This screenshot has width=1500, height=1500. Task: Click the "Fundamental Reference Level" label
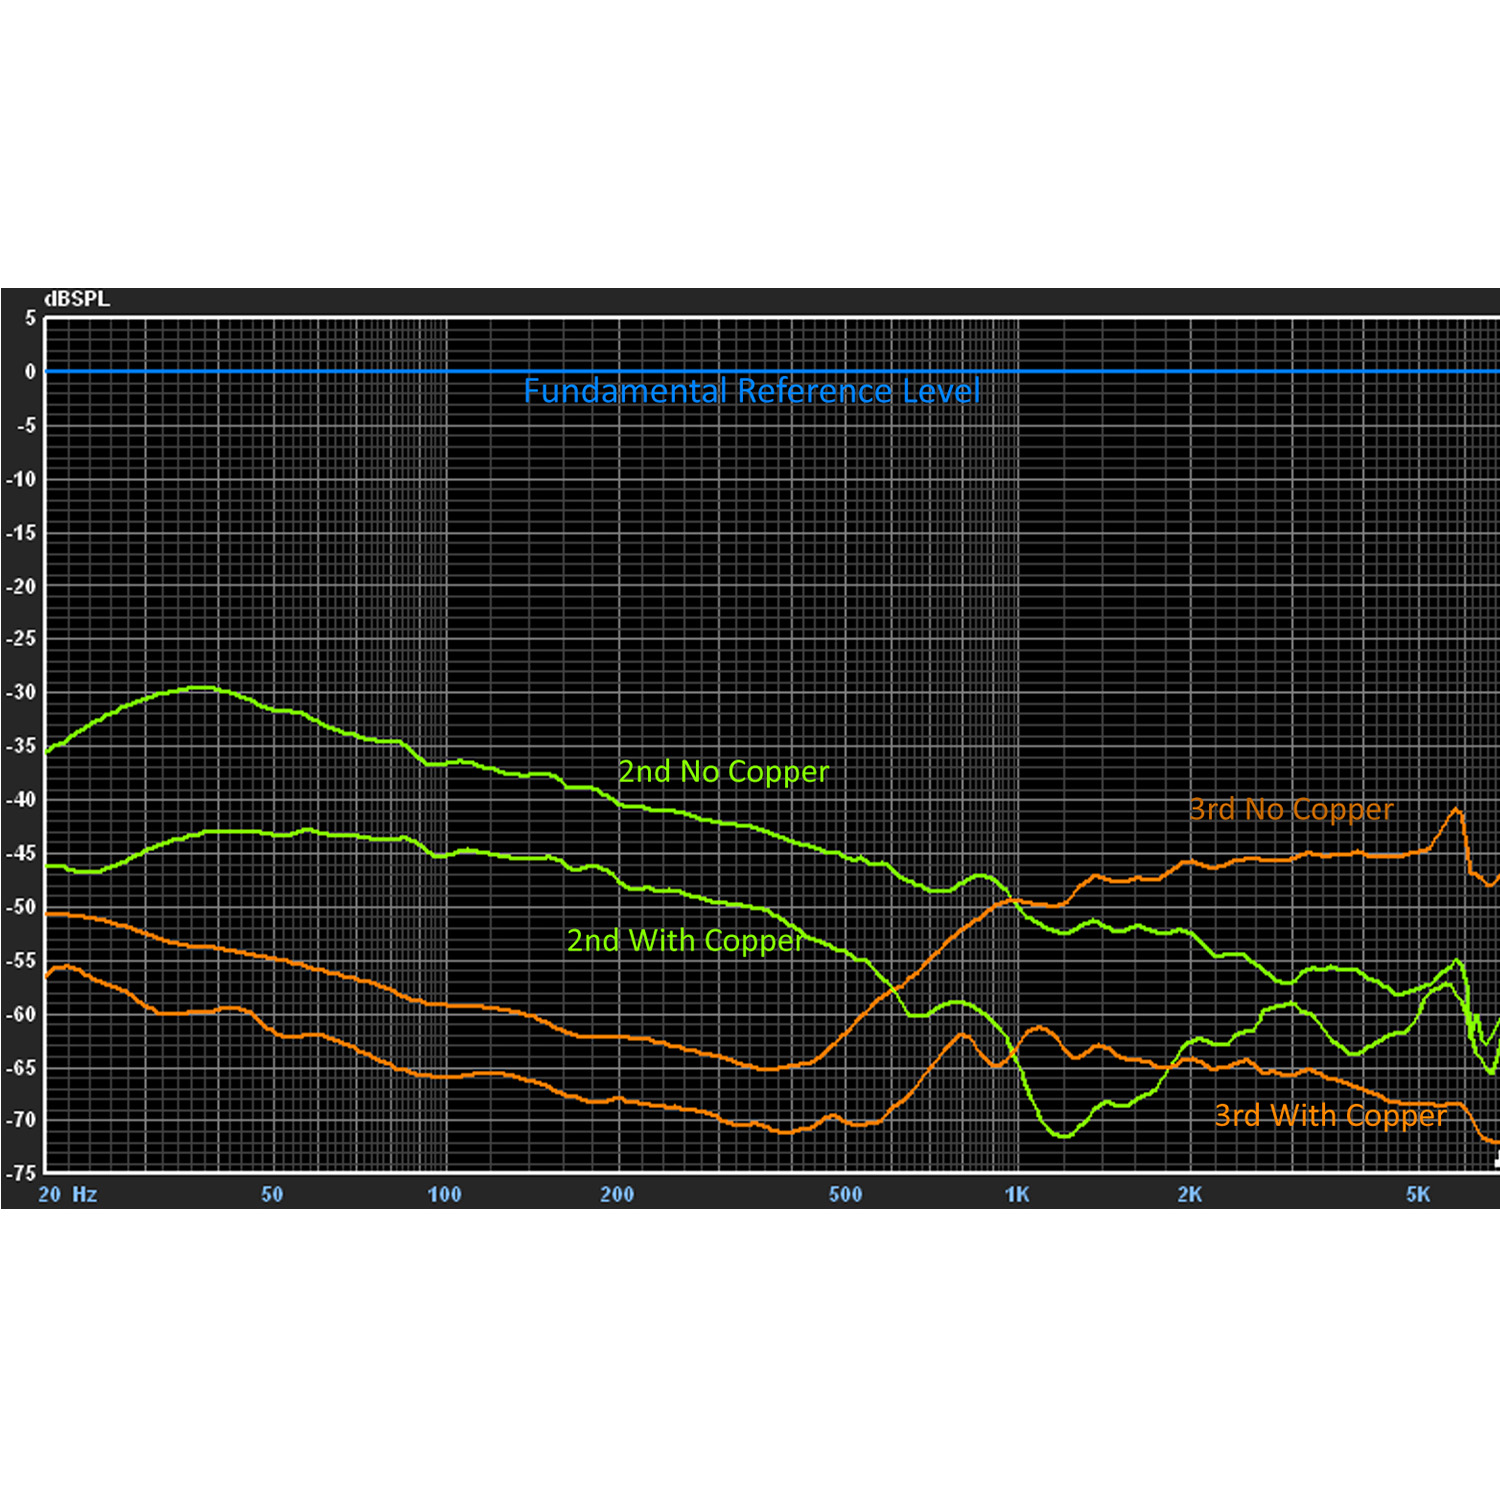(x=752, y=391)
